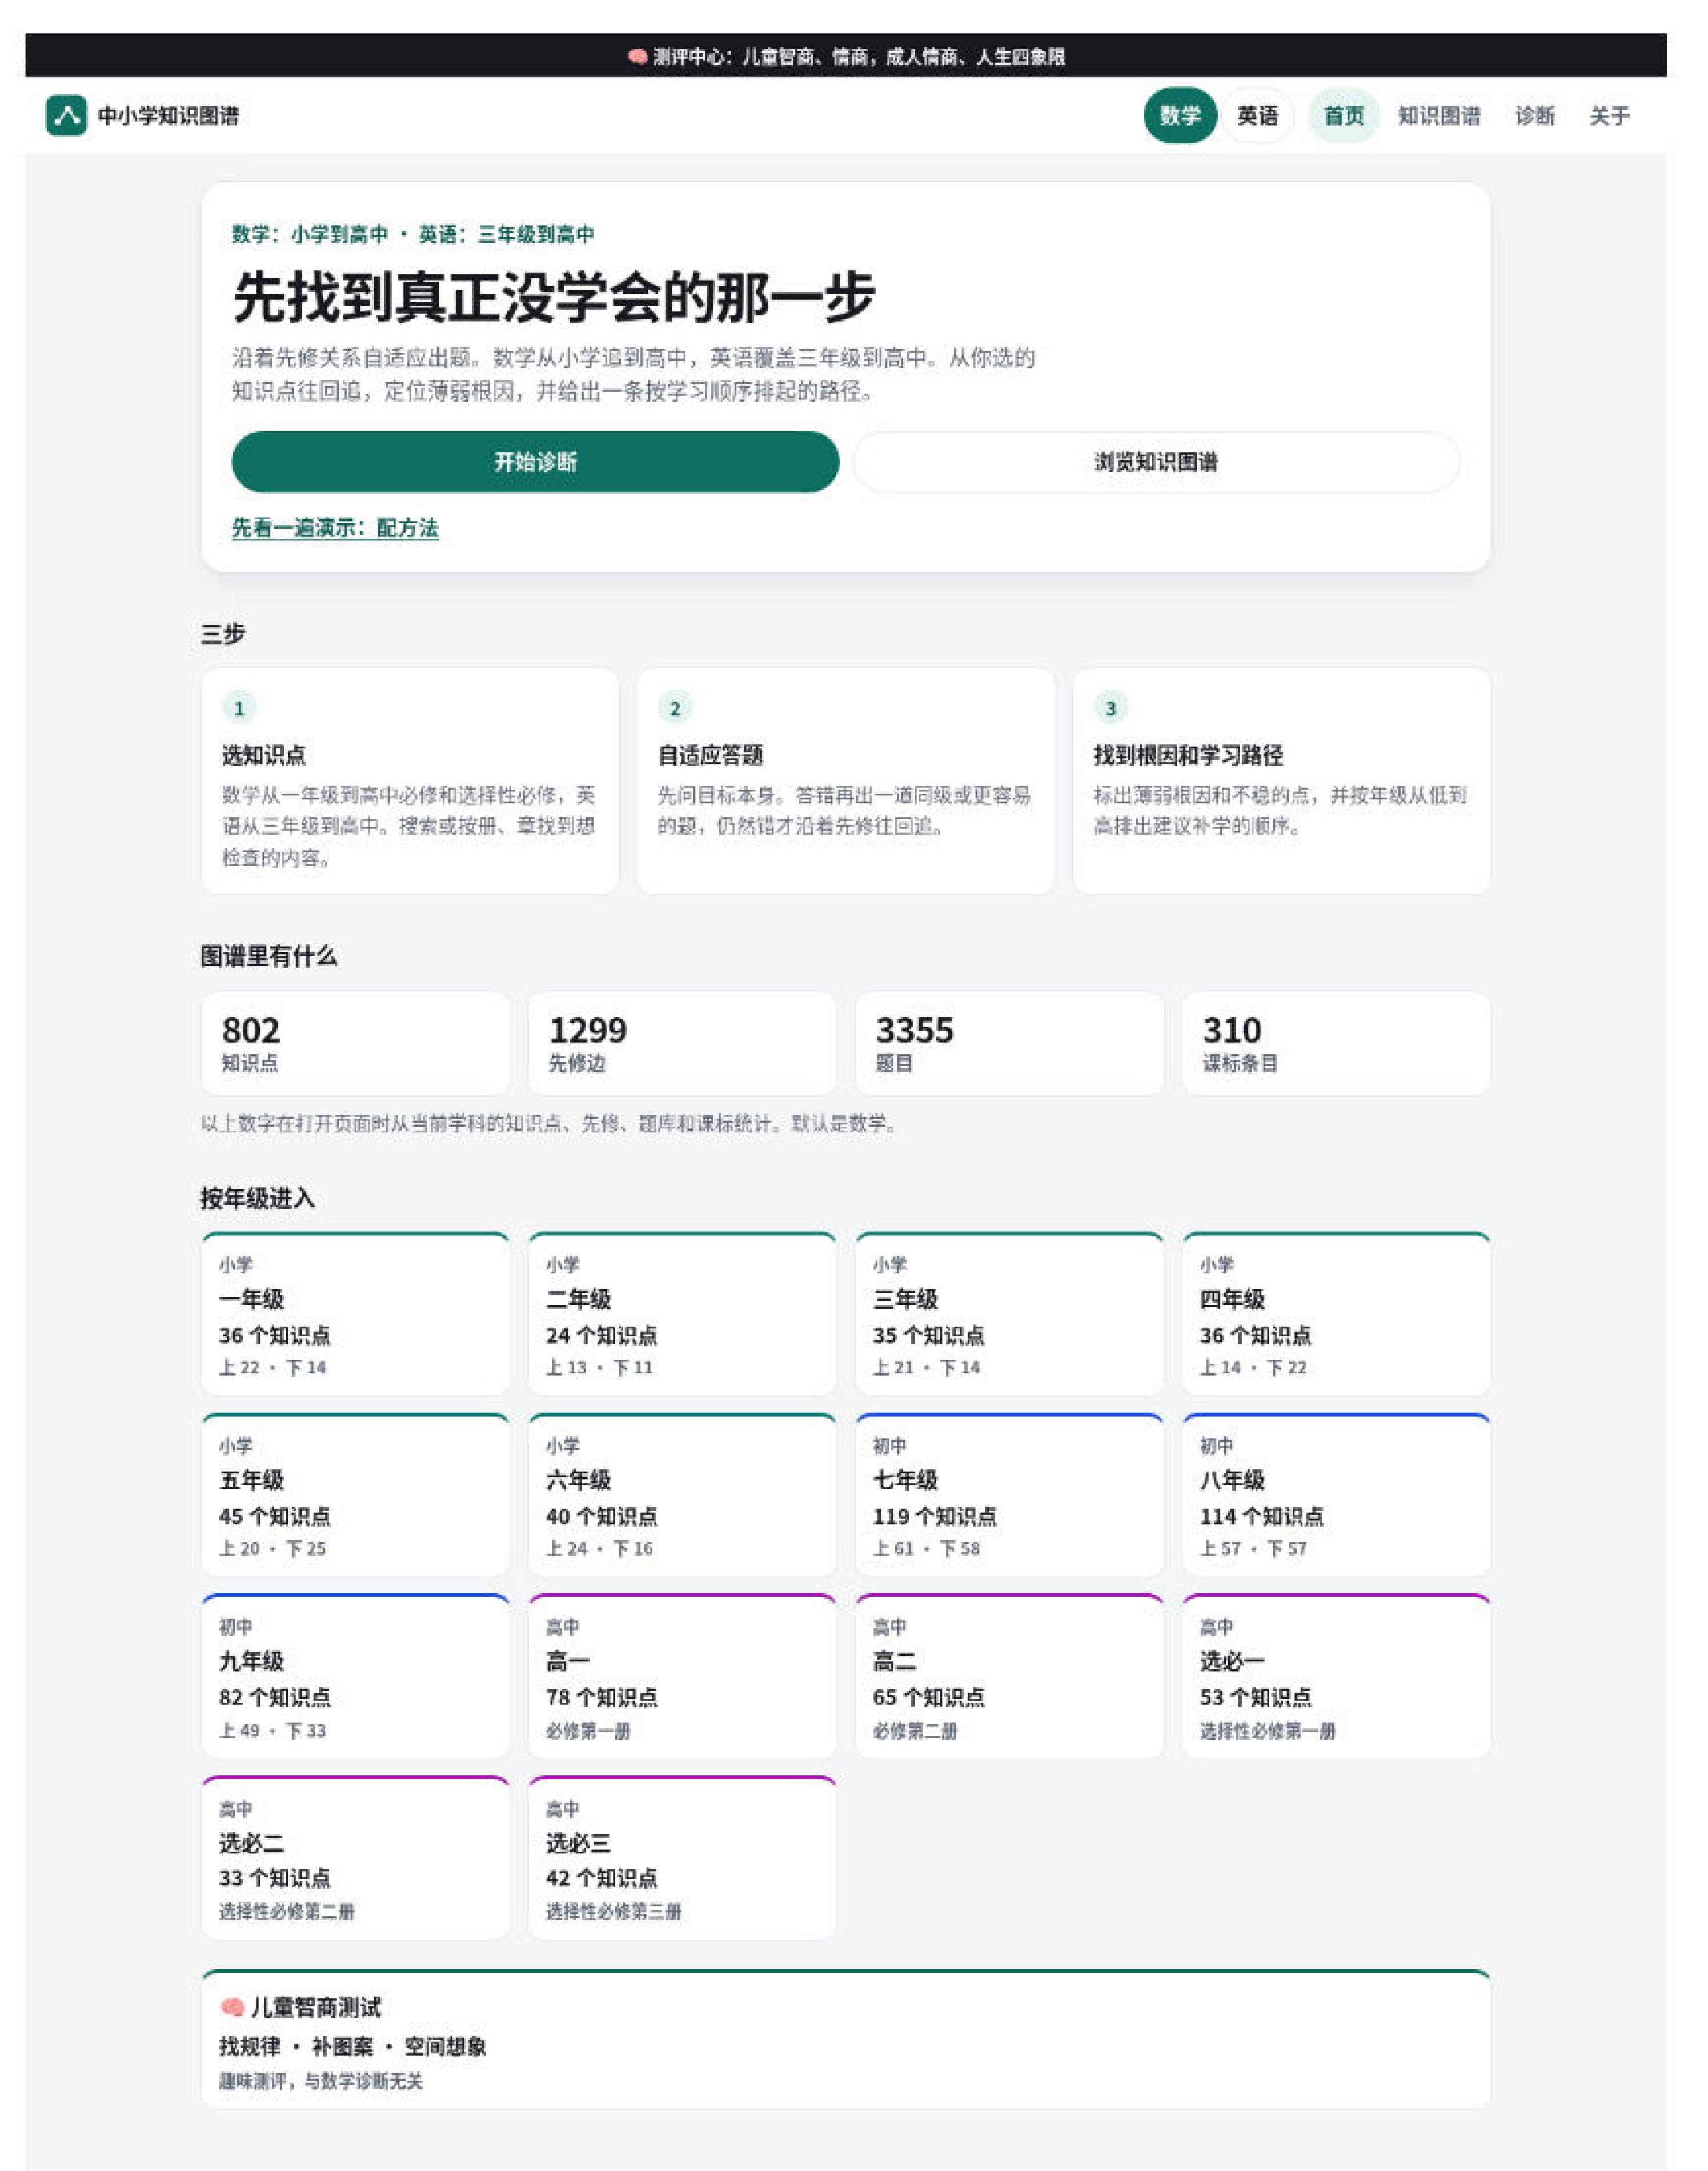The height and width of the screenshot is (2171, 1708).
Task: Click the 开始诊断 button
Action: tap(535, 461)
